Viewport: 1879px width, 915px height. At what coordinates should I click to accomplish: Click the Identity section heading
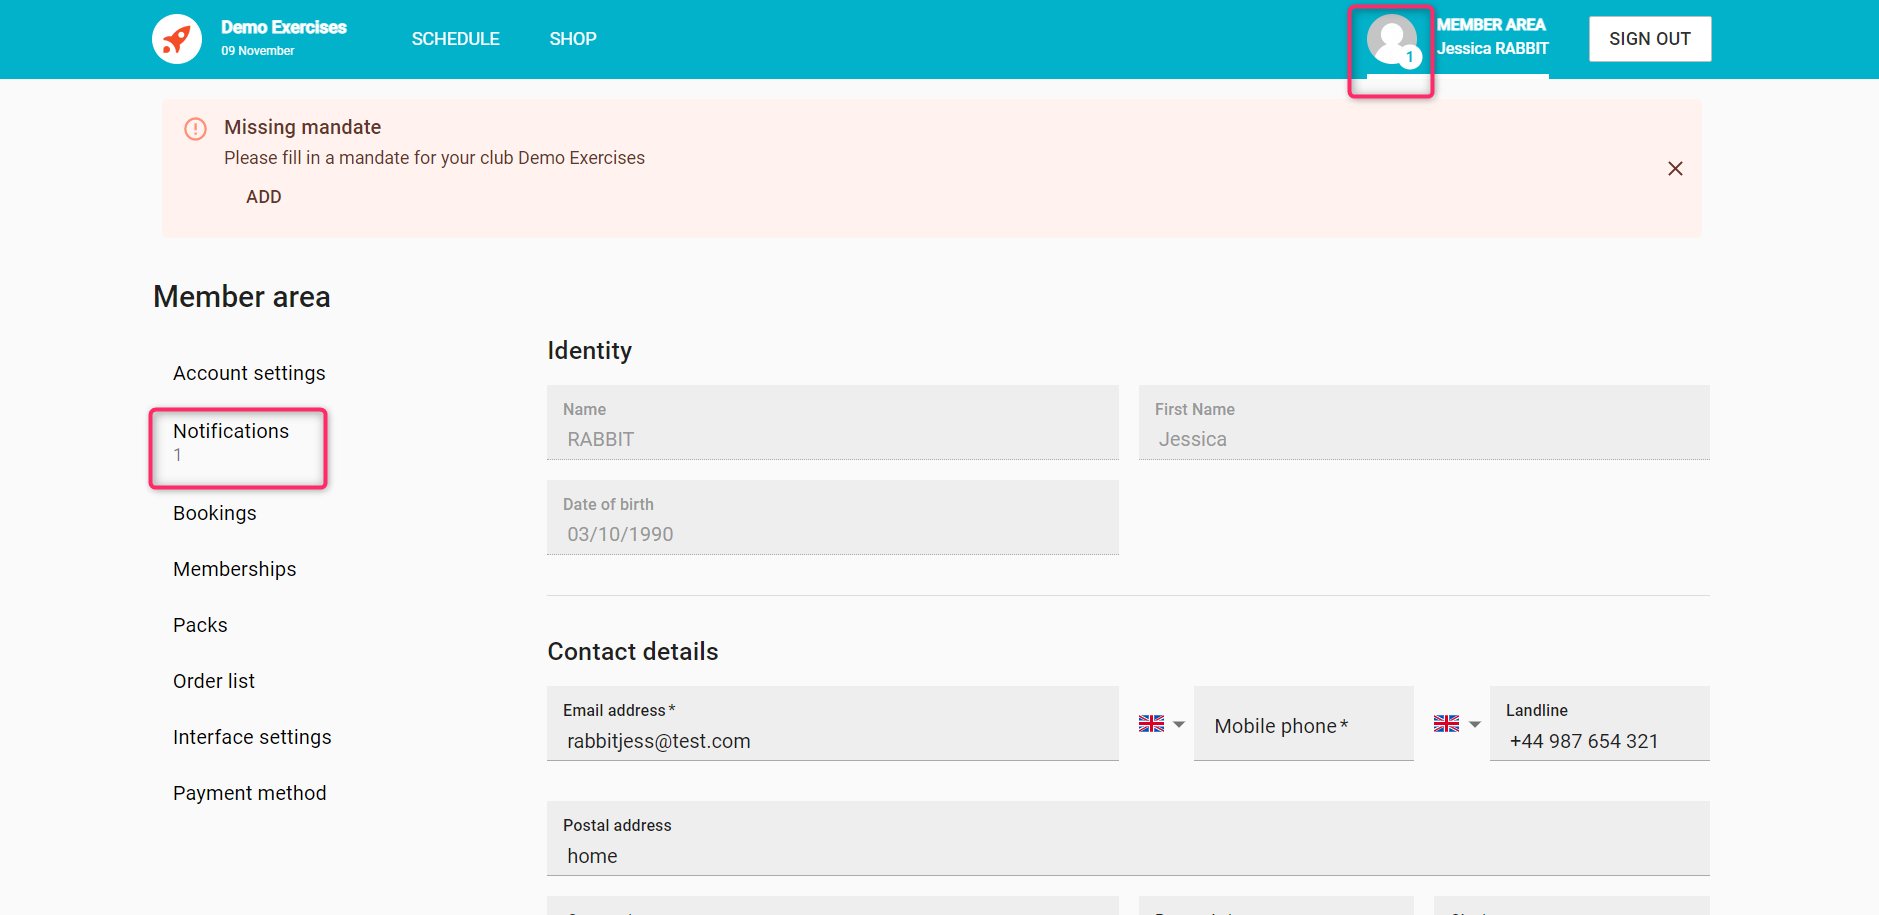pos(590,351)
